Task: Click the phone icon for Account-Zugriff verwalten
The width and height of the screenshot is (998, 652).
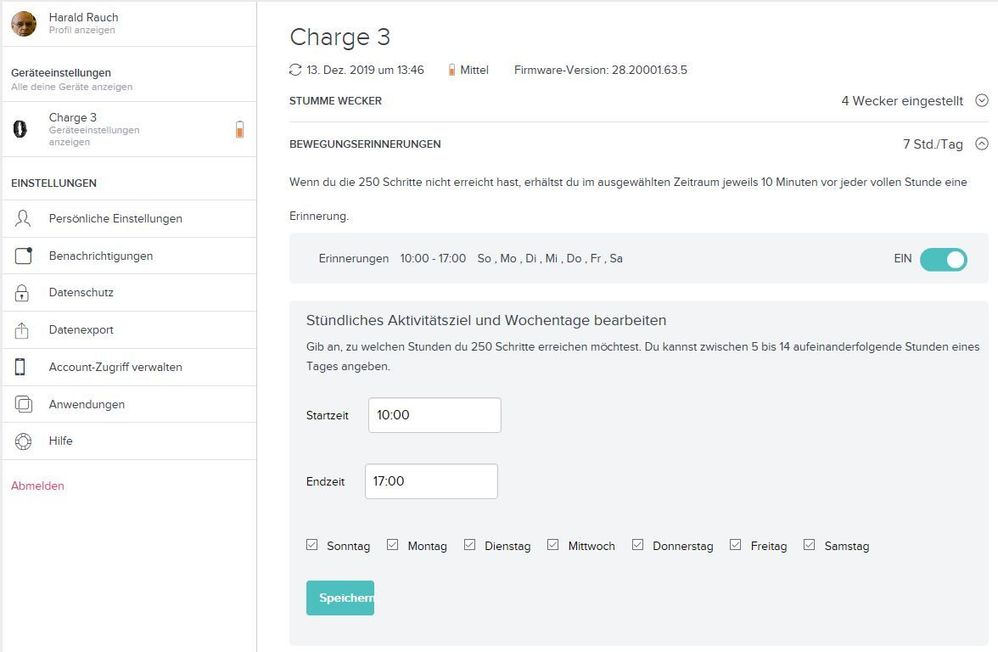Action: point(20,367)
